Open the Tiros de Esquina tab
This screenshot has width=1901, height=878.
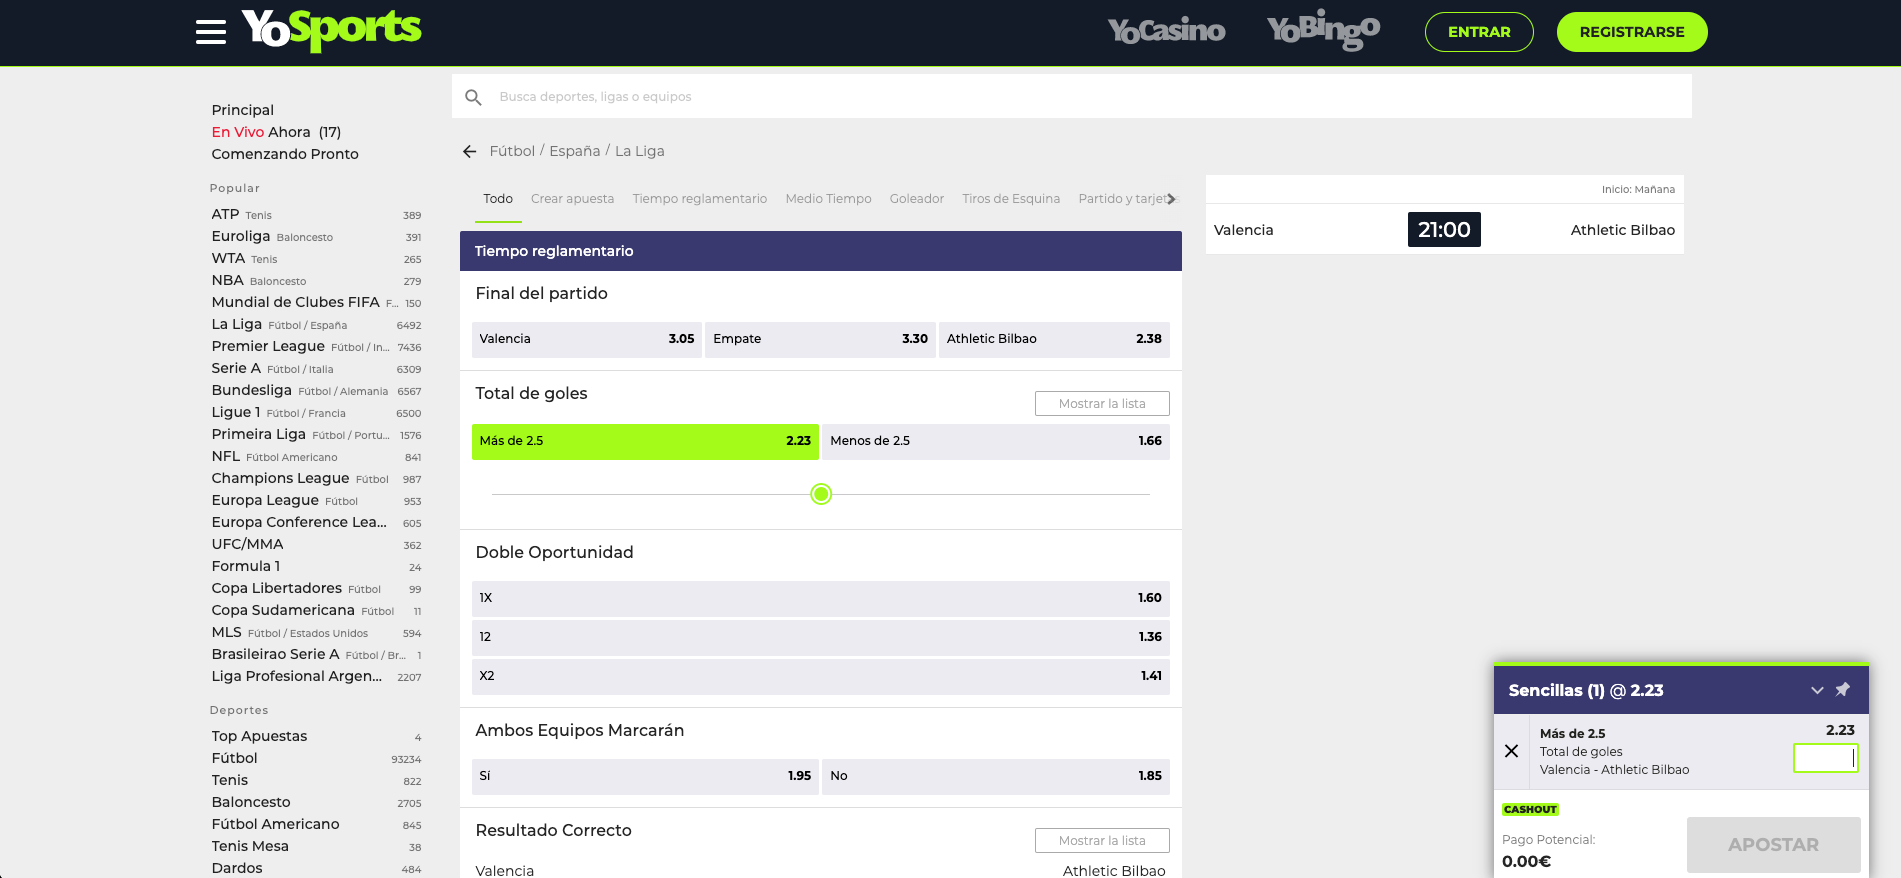point(1011,199)
